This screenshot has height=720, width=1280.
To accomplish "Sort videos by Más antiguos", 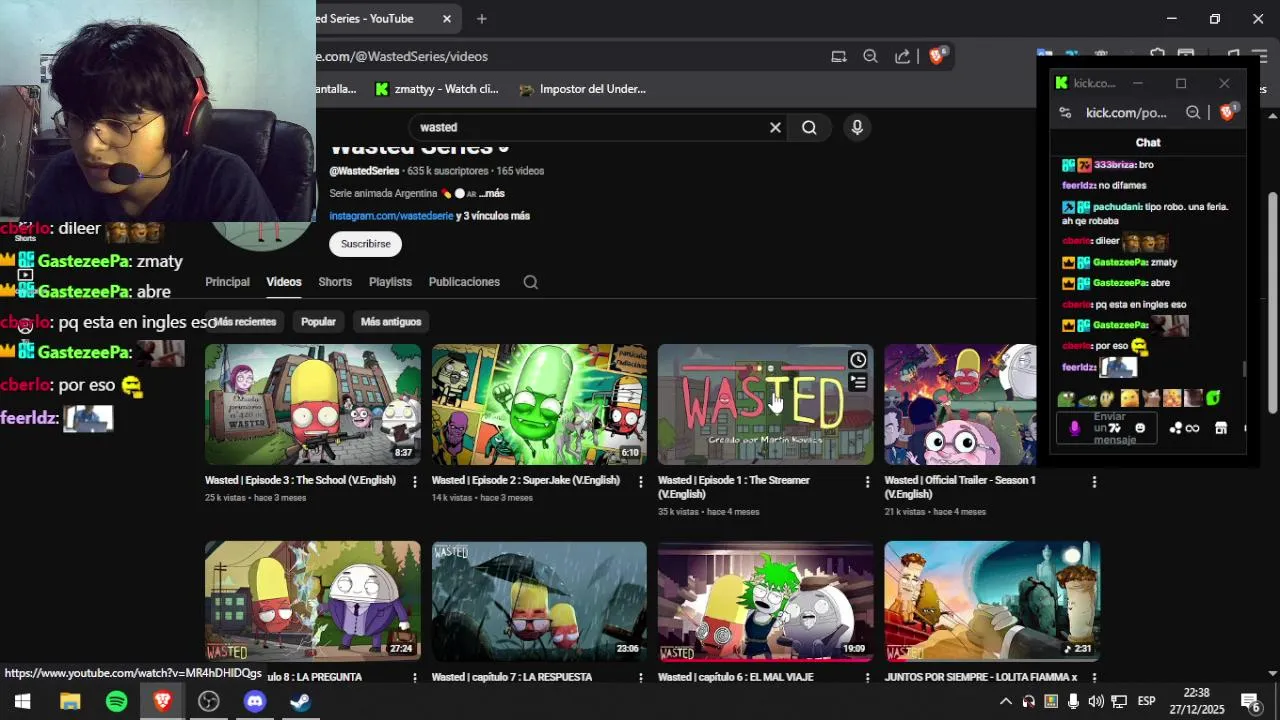I will click(391, 322).
